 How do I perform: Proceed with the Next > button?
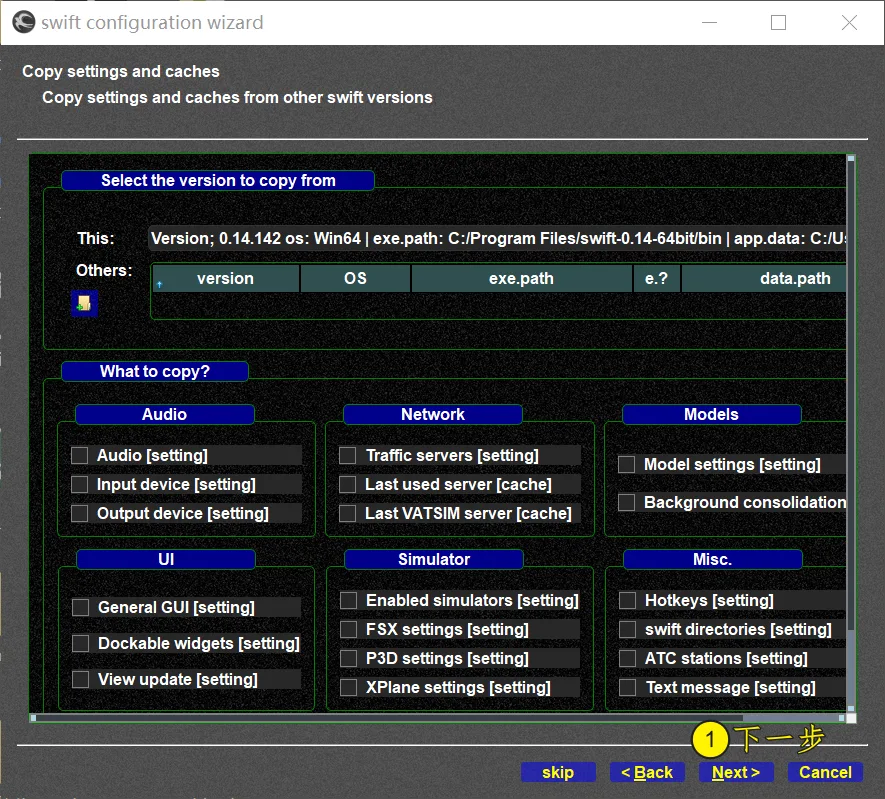click(x=736, y=772)
